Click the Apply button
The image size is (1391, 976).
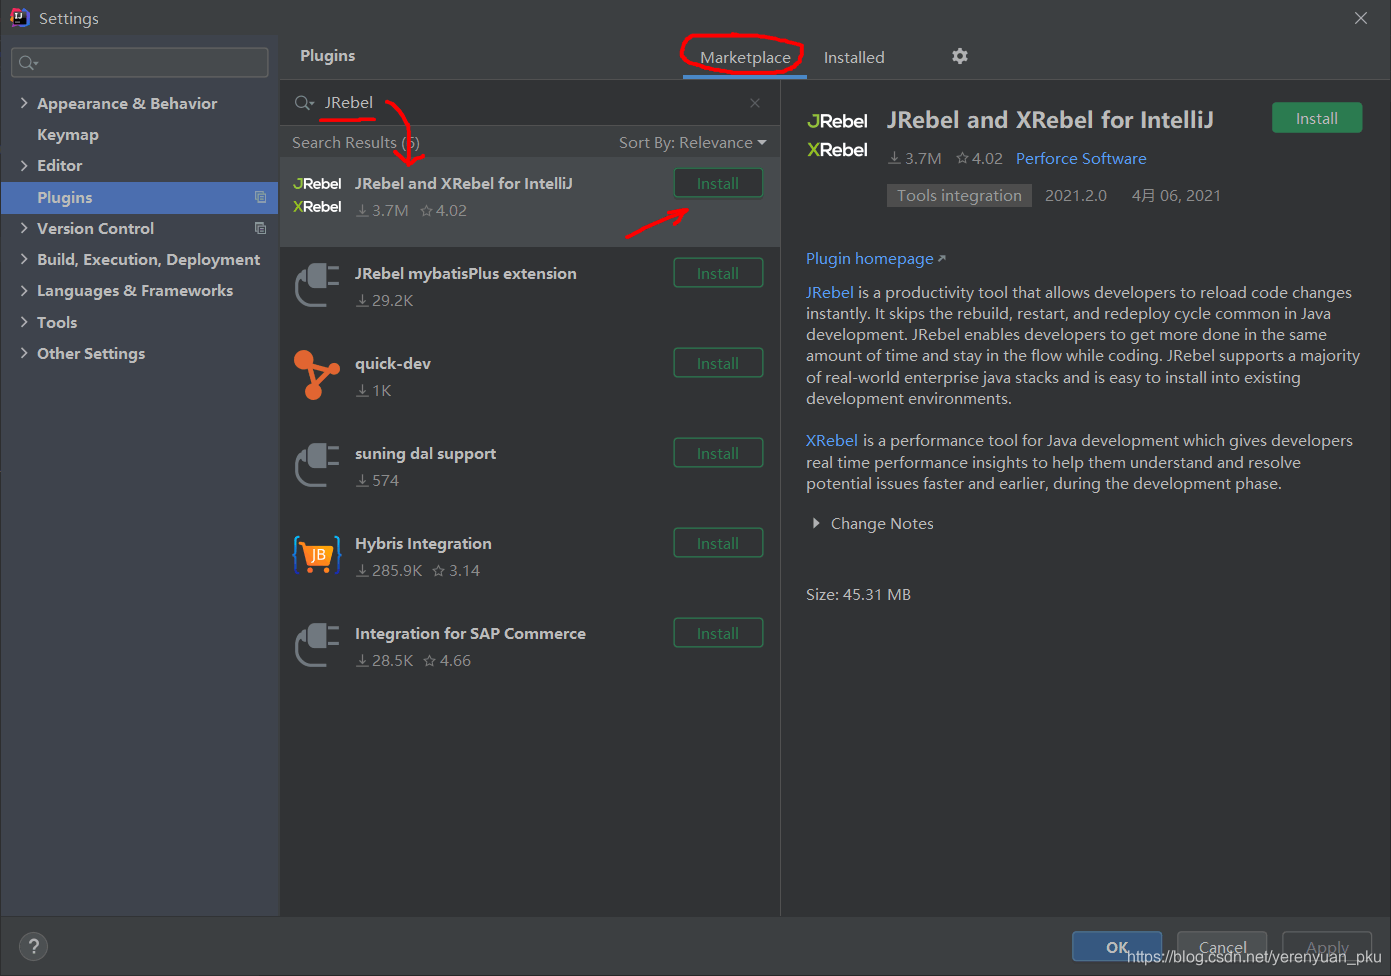pos(1327,947)
